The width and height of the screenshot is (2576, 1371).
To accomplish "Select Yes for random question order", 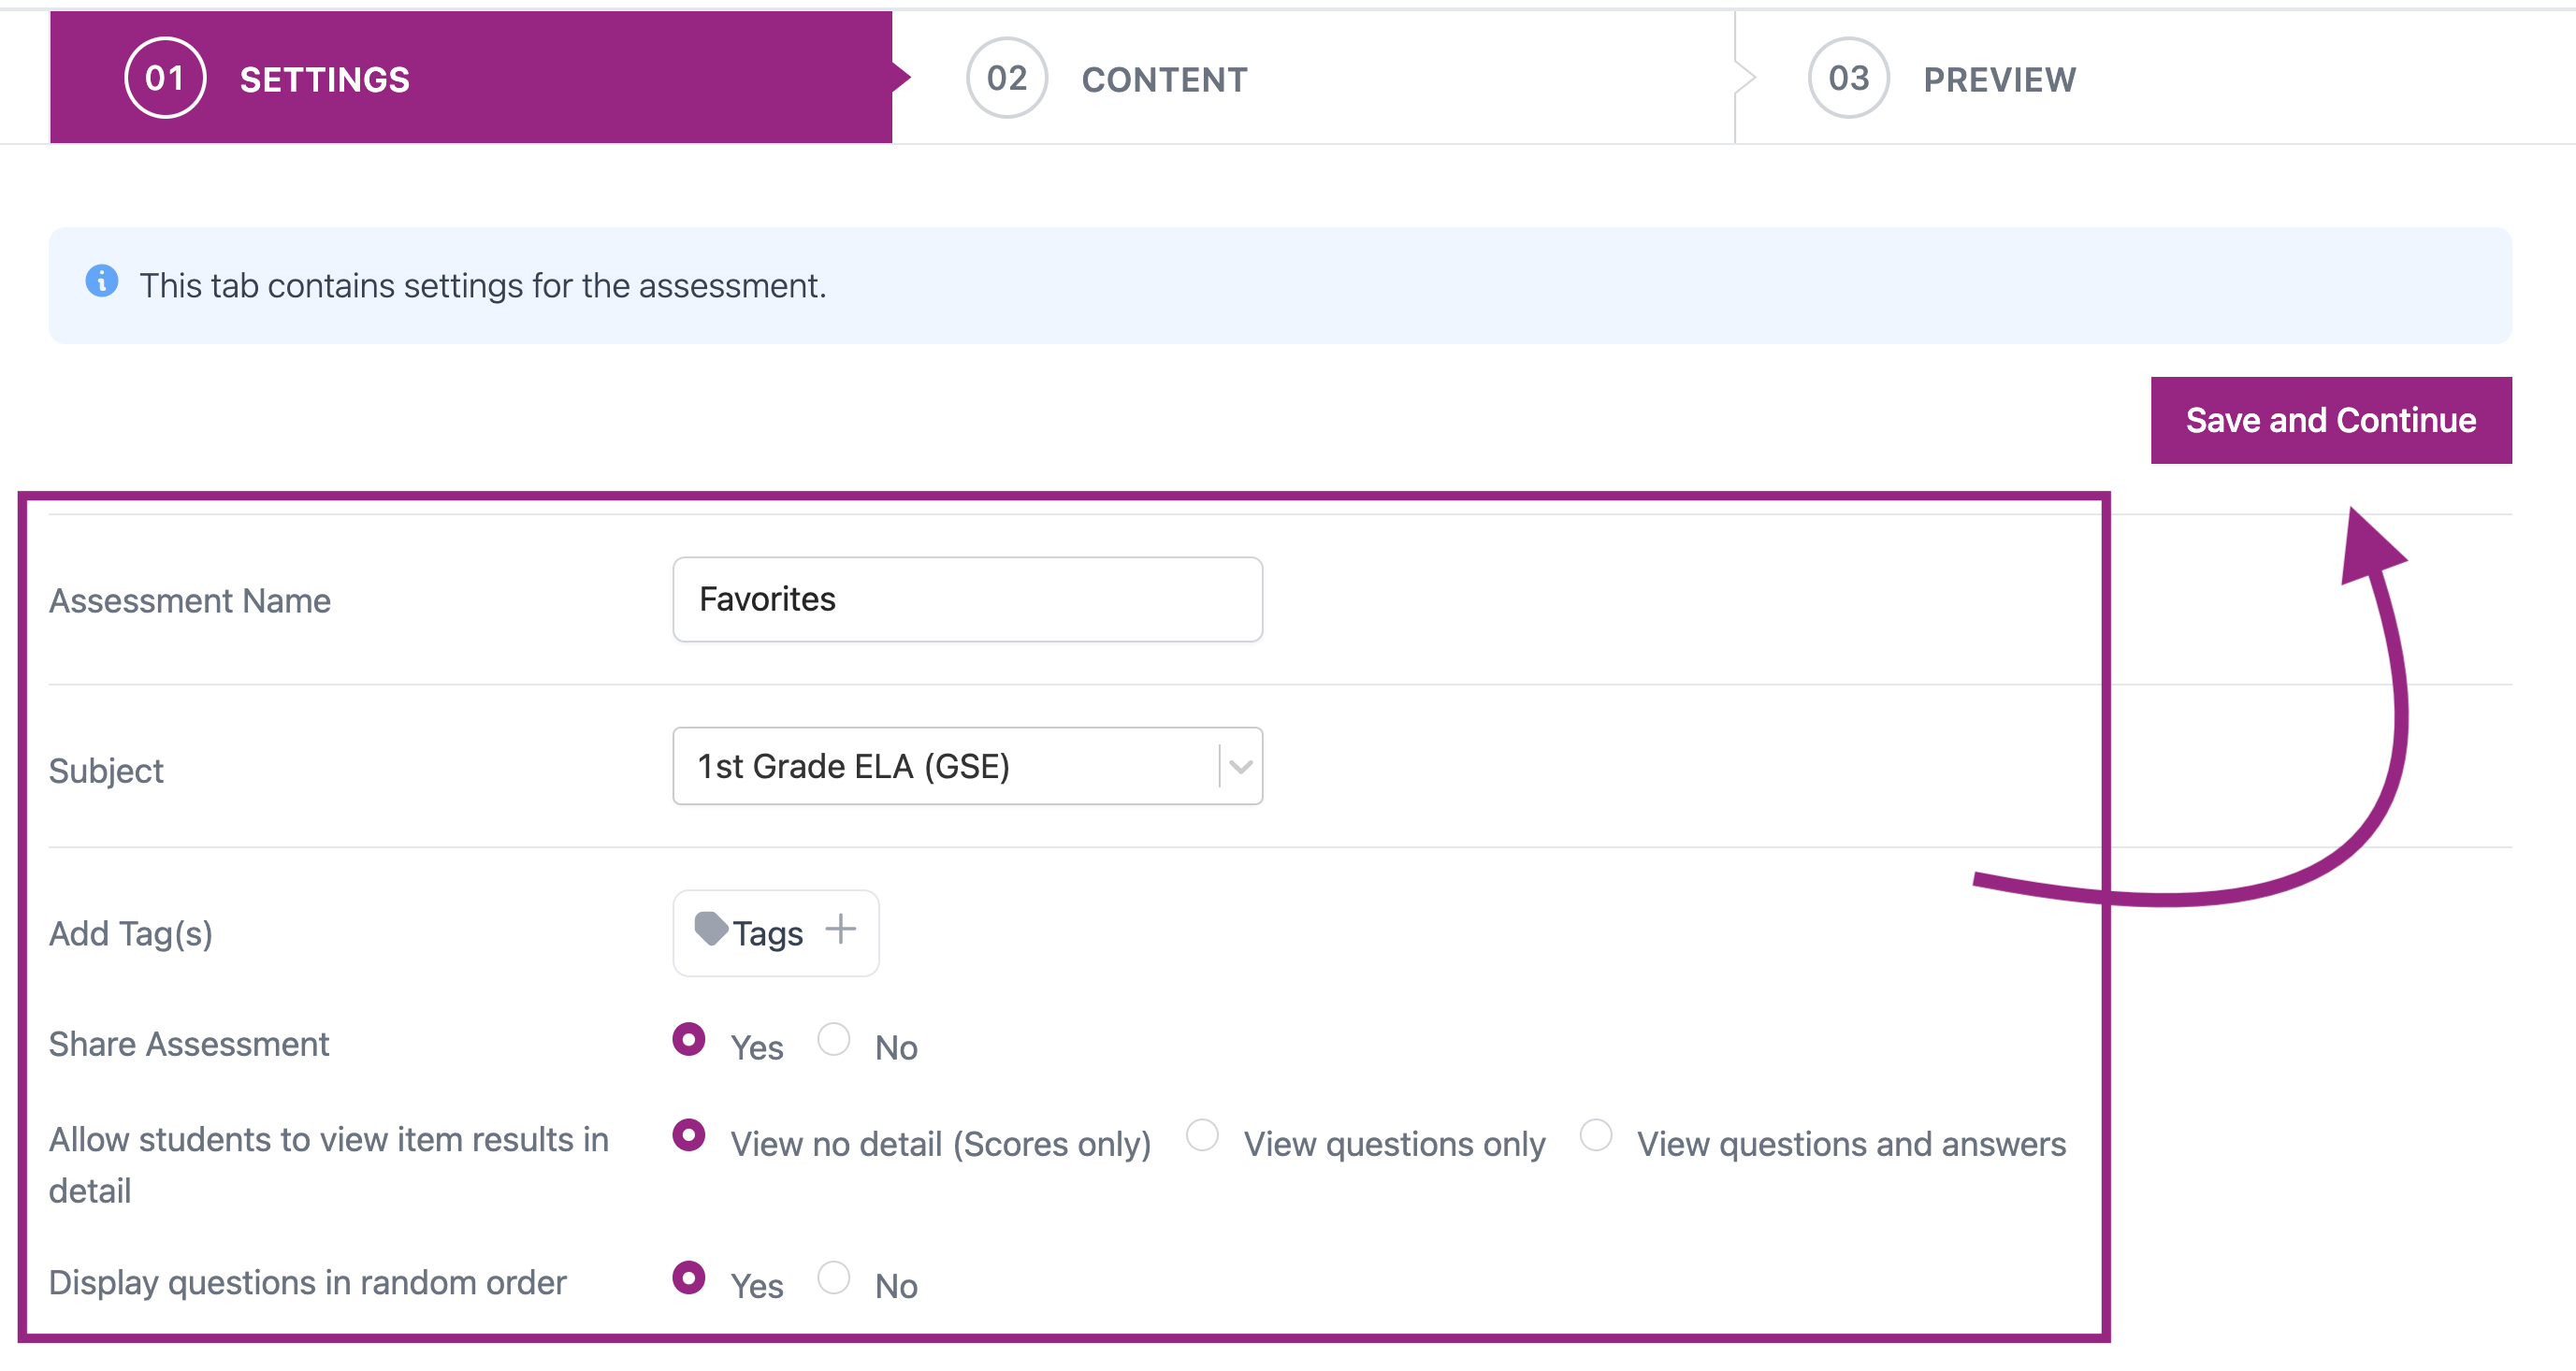I will coord(689,1278).
